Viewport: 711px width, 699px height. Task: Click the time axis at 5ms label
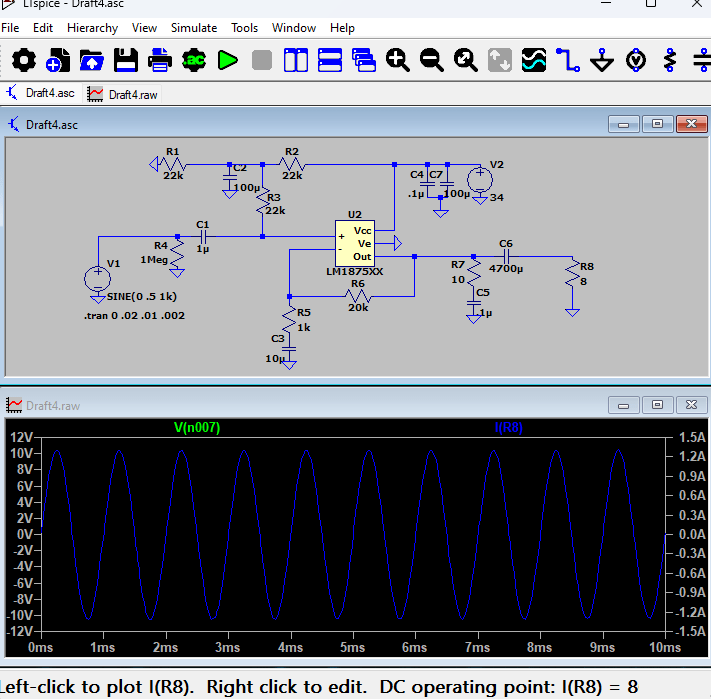coord(353,647)
